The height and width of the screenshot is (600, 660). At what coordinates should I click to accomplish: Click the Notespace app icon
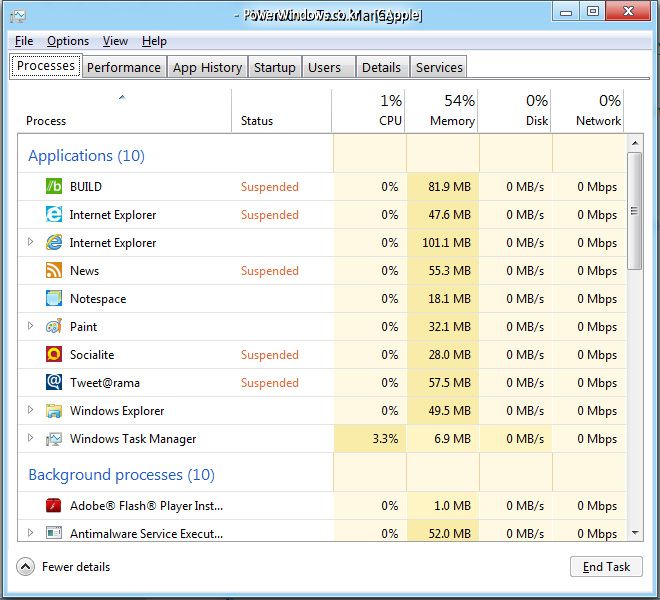pyautogui.click(x=54, y=299)
